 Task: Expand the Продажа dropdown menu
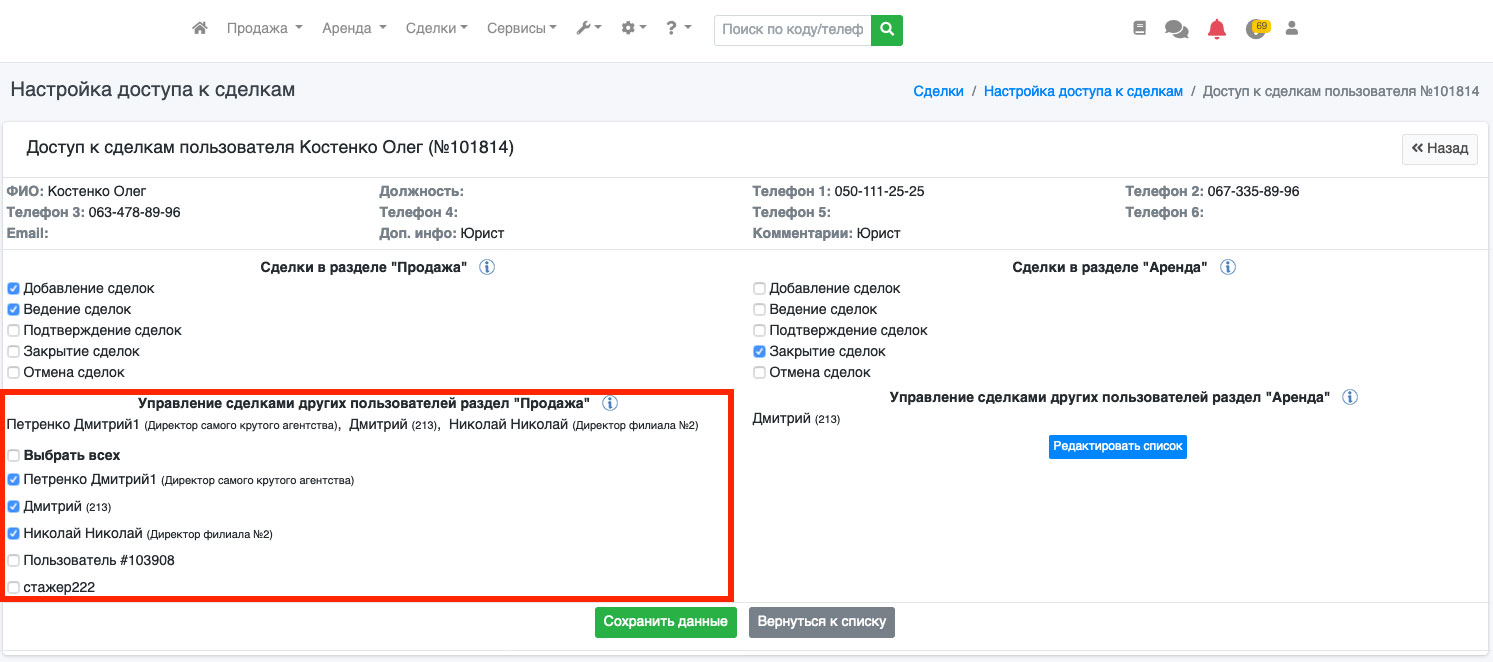pos(264,29)
